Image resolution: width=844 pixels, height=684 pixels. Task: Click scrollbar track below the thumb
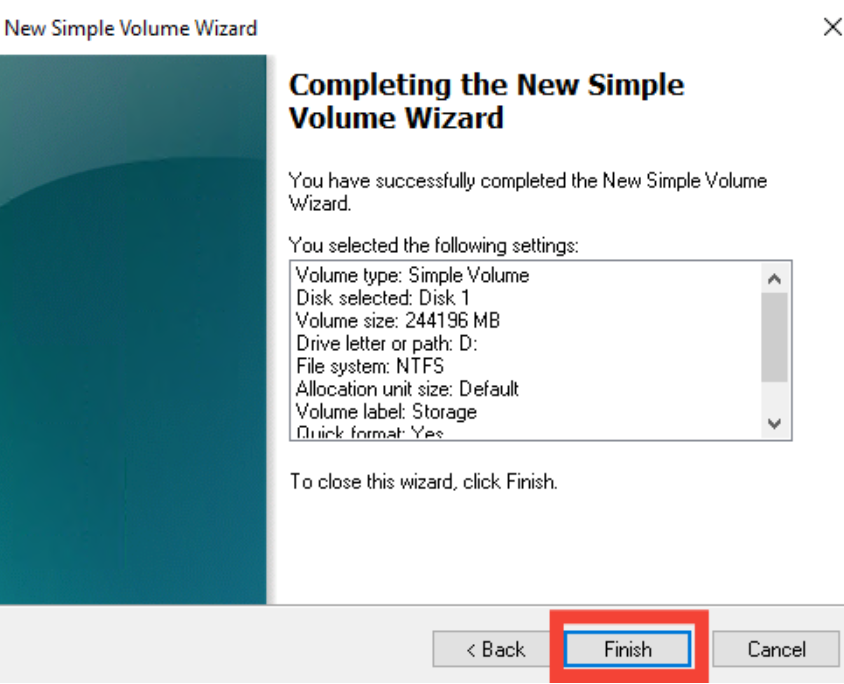point(775,396)
